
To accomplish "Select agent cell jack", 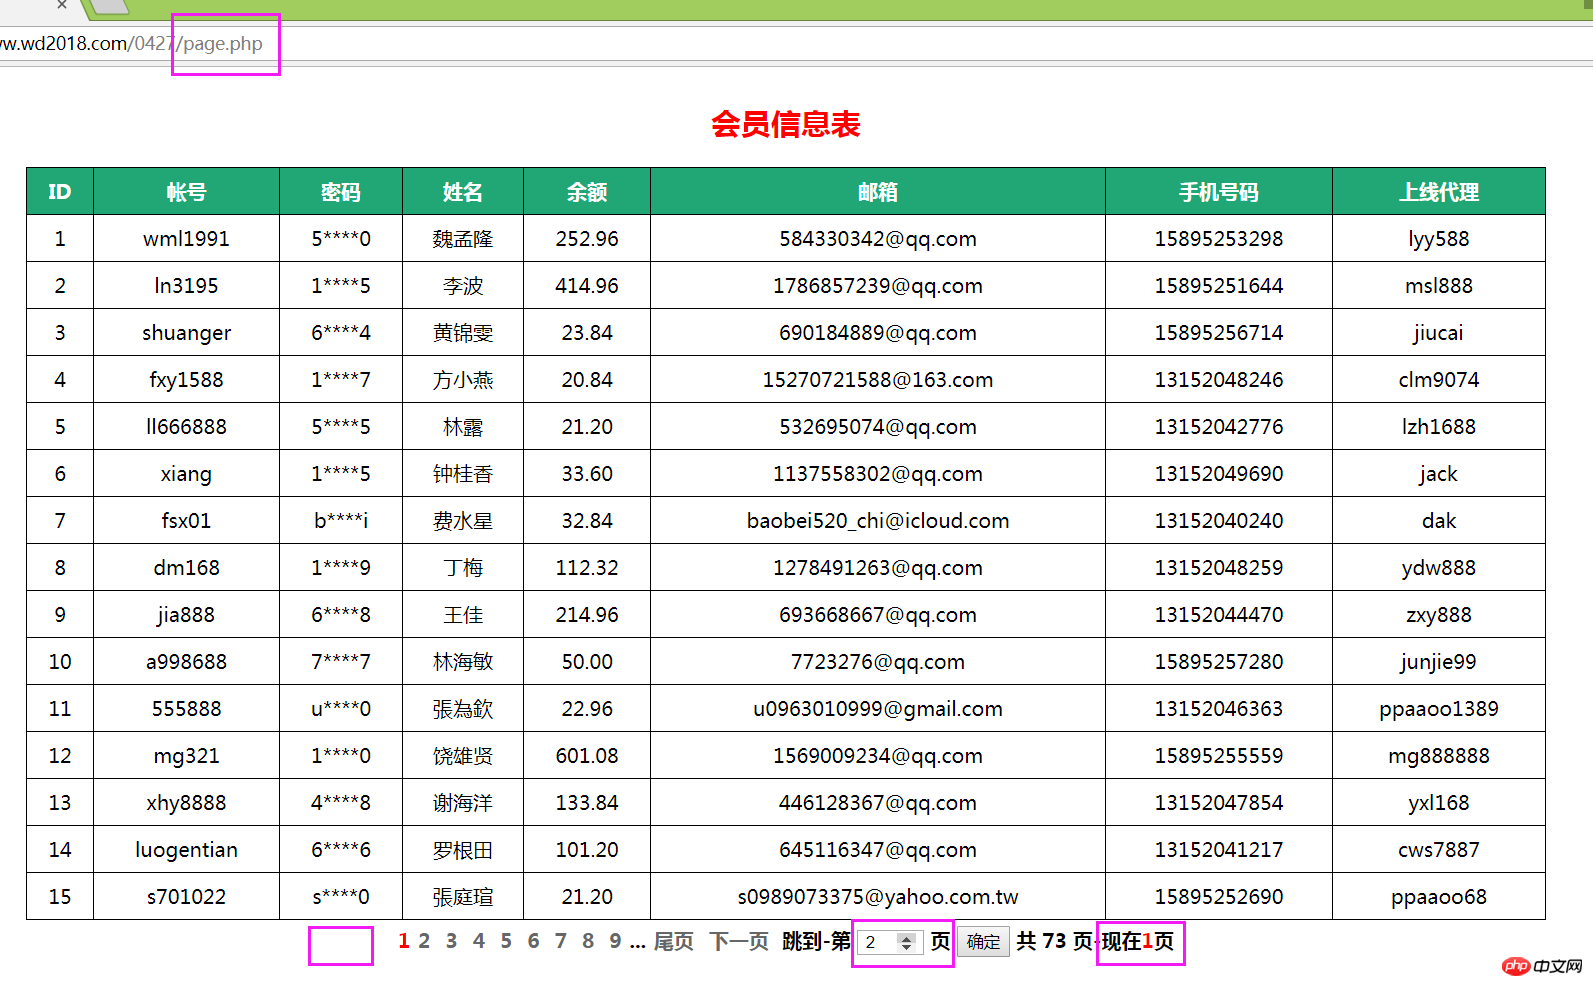I will (1439, 474).
